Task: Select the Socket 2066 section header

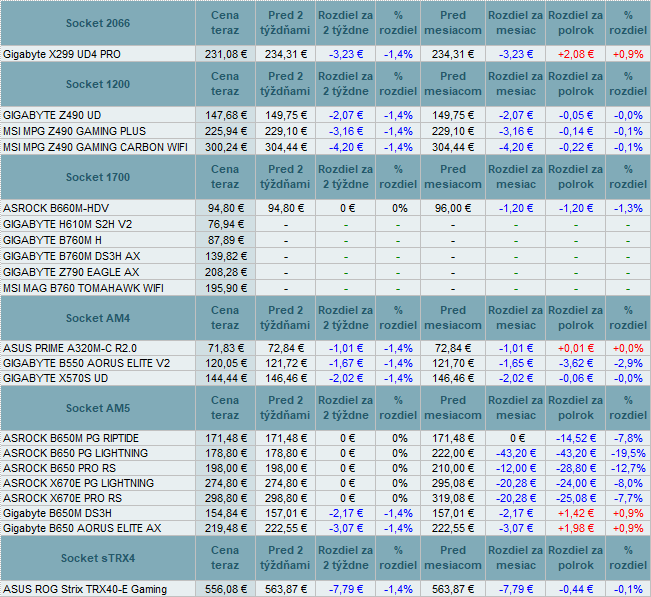Action: (x=98, y=23)
